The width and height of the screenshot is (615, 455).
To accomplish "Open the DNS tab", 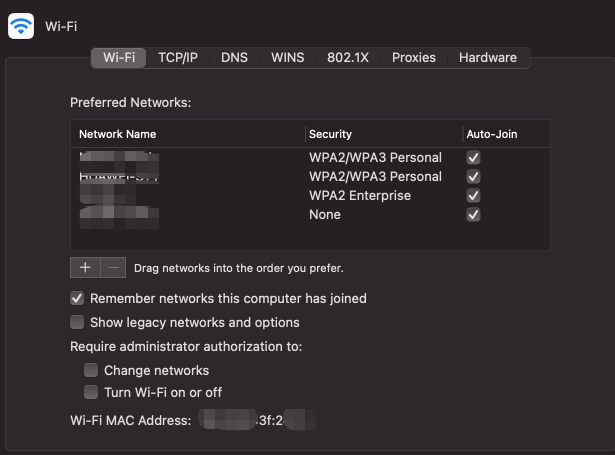I will [234, 58].
